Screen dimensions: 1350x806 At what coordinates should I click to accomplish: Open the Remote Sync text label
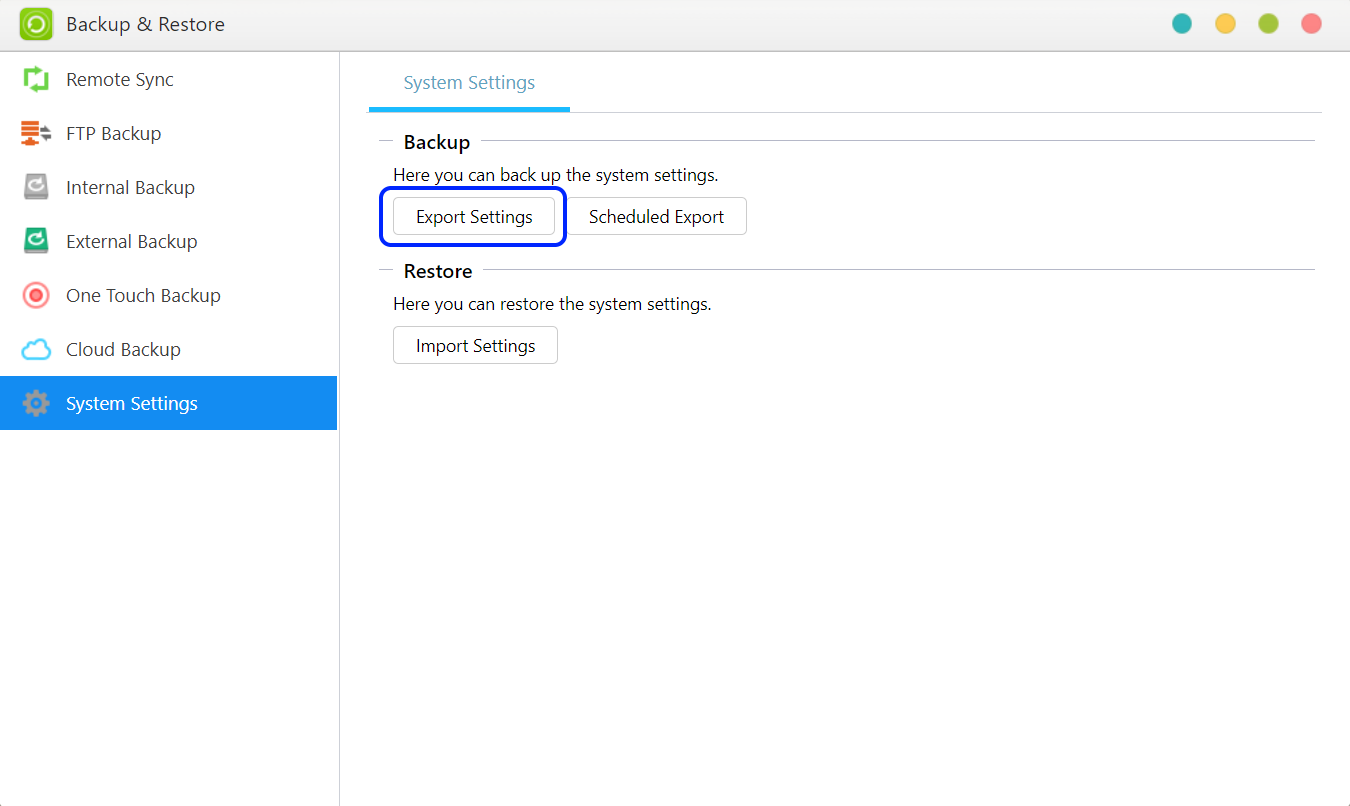120,80
